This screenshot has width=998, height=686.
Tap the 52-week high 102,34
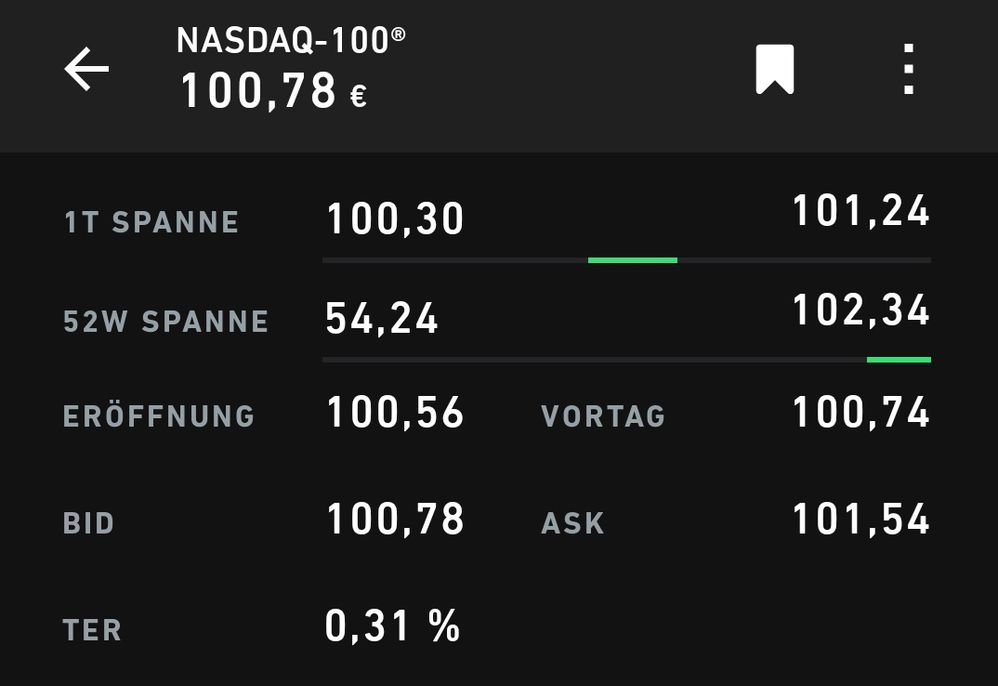(861, 311)
